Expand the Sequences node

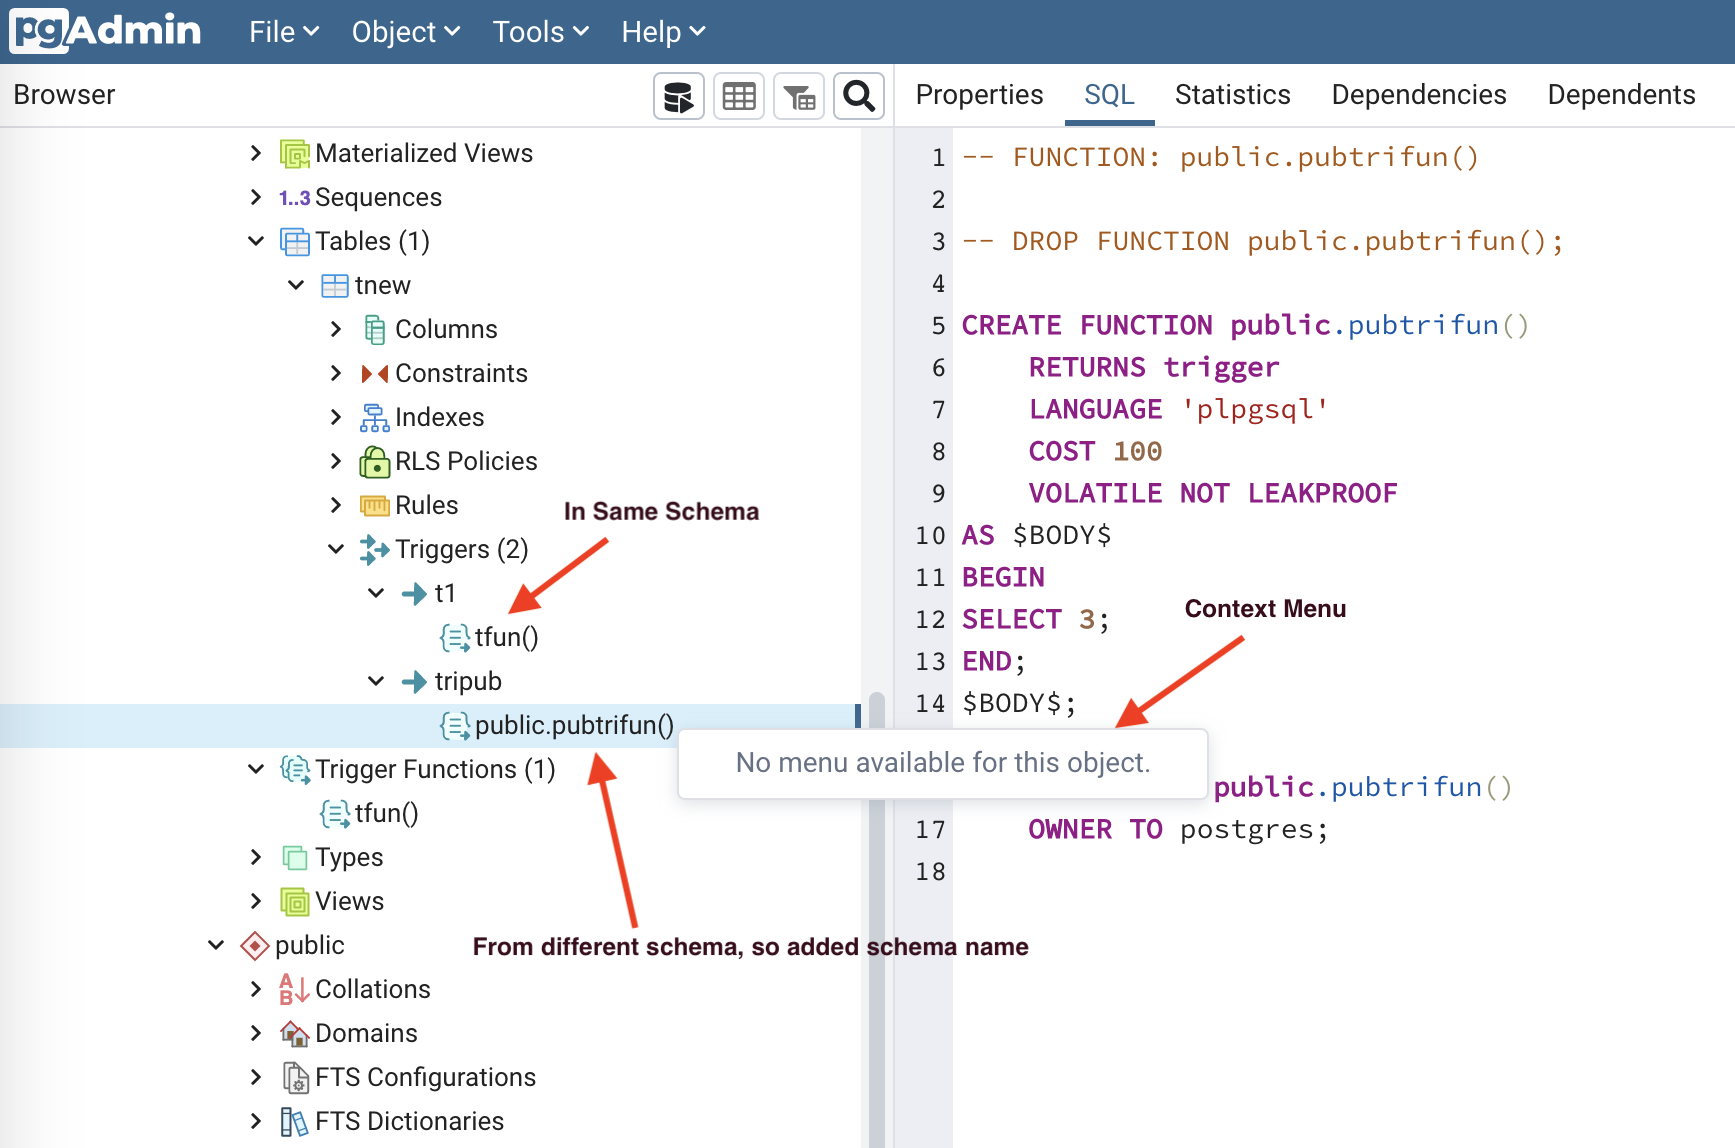click(256, 198)
